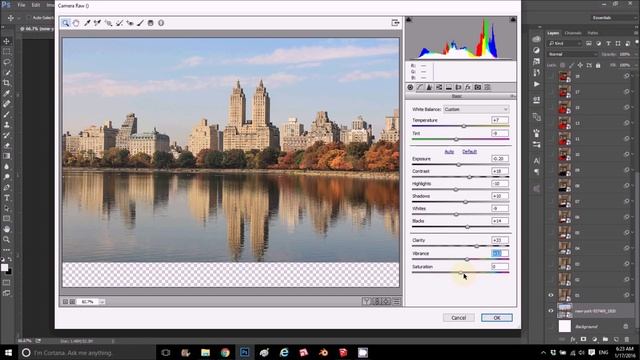Select Photoshop's Move tool
The height and width of the screenshot is (360, 640).
click(x=7, y=41)
